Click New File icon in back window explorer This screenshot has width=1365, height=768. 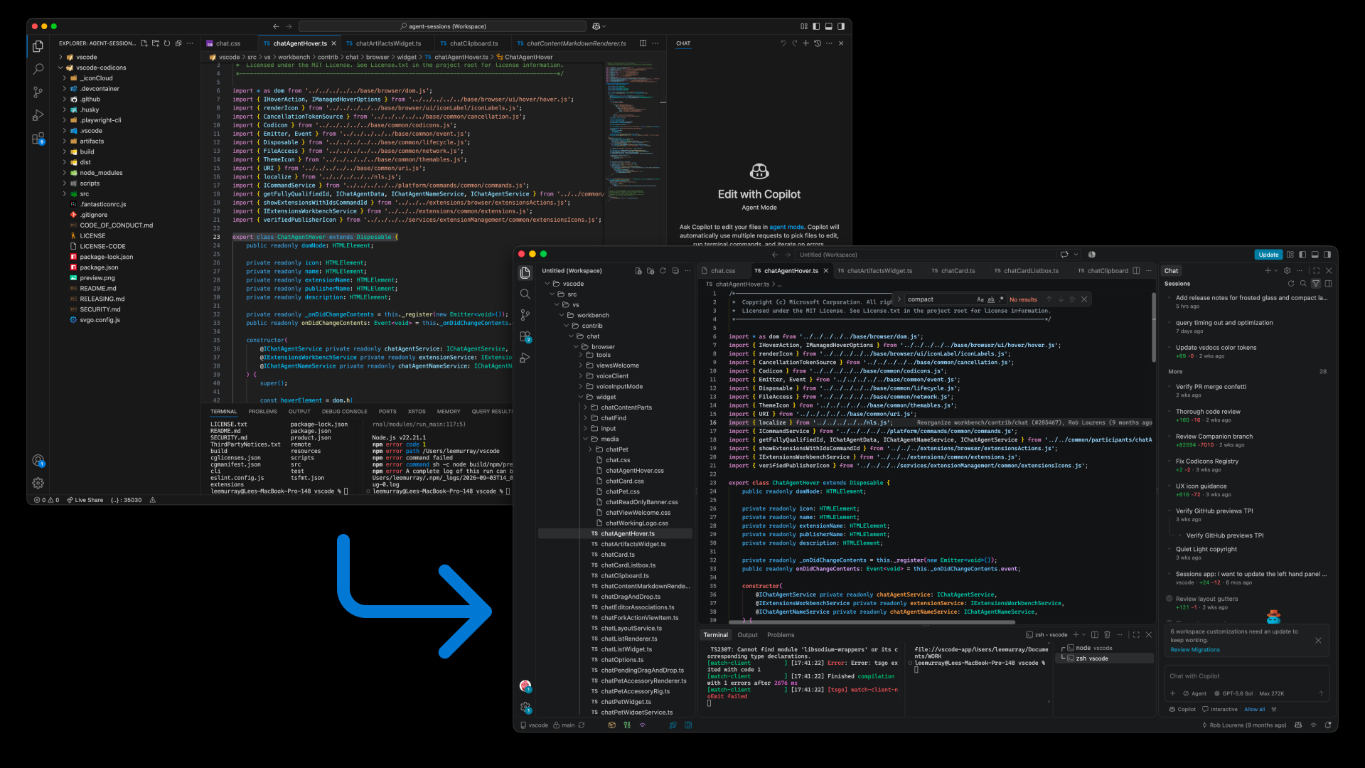click(x=145, y=44)
